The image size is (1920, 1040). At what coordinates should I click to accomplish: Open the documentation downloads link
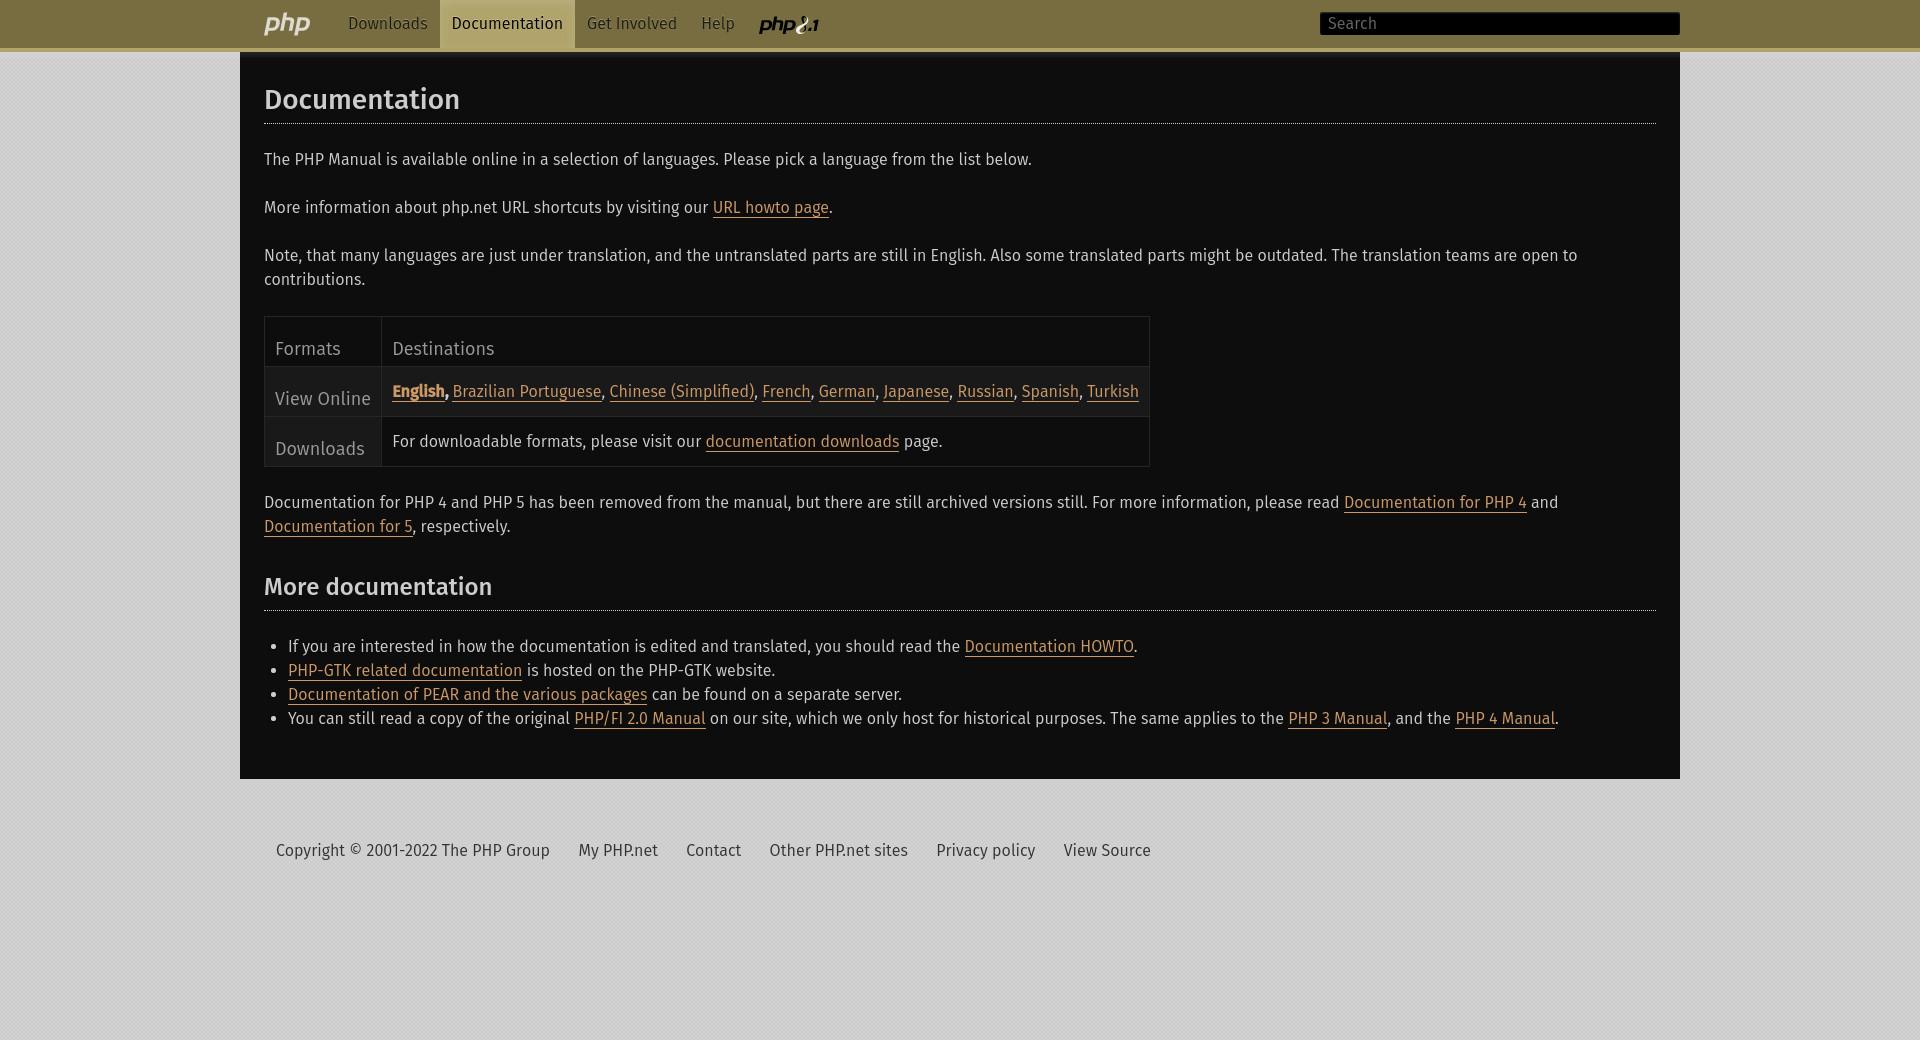tap(802, 442)
